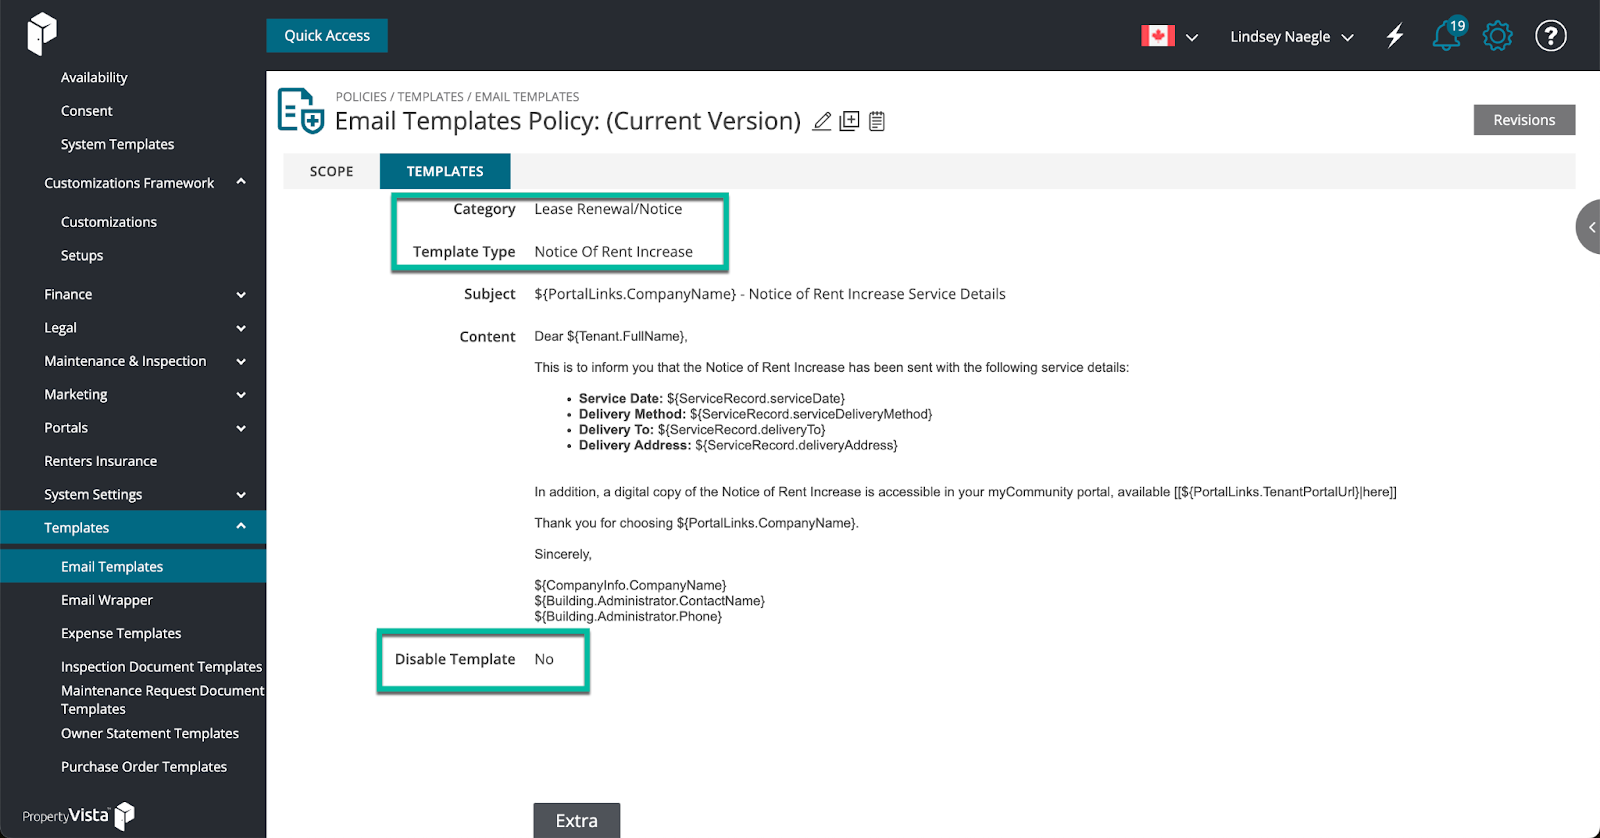Open Email Wrapper in the sidebar
The height and width of the screenshot is (838, 1600).
(107, 600)
